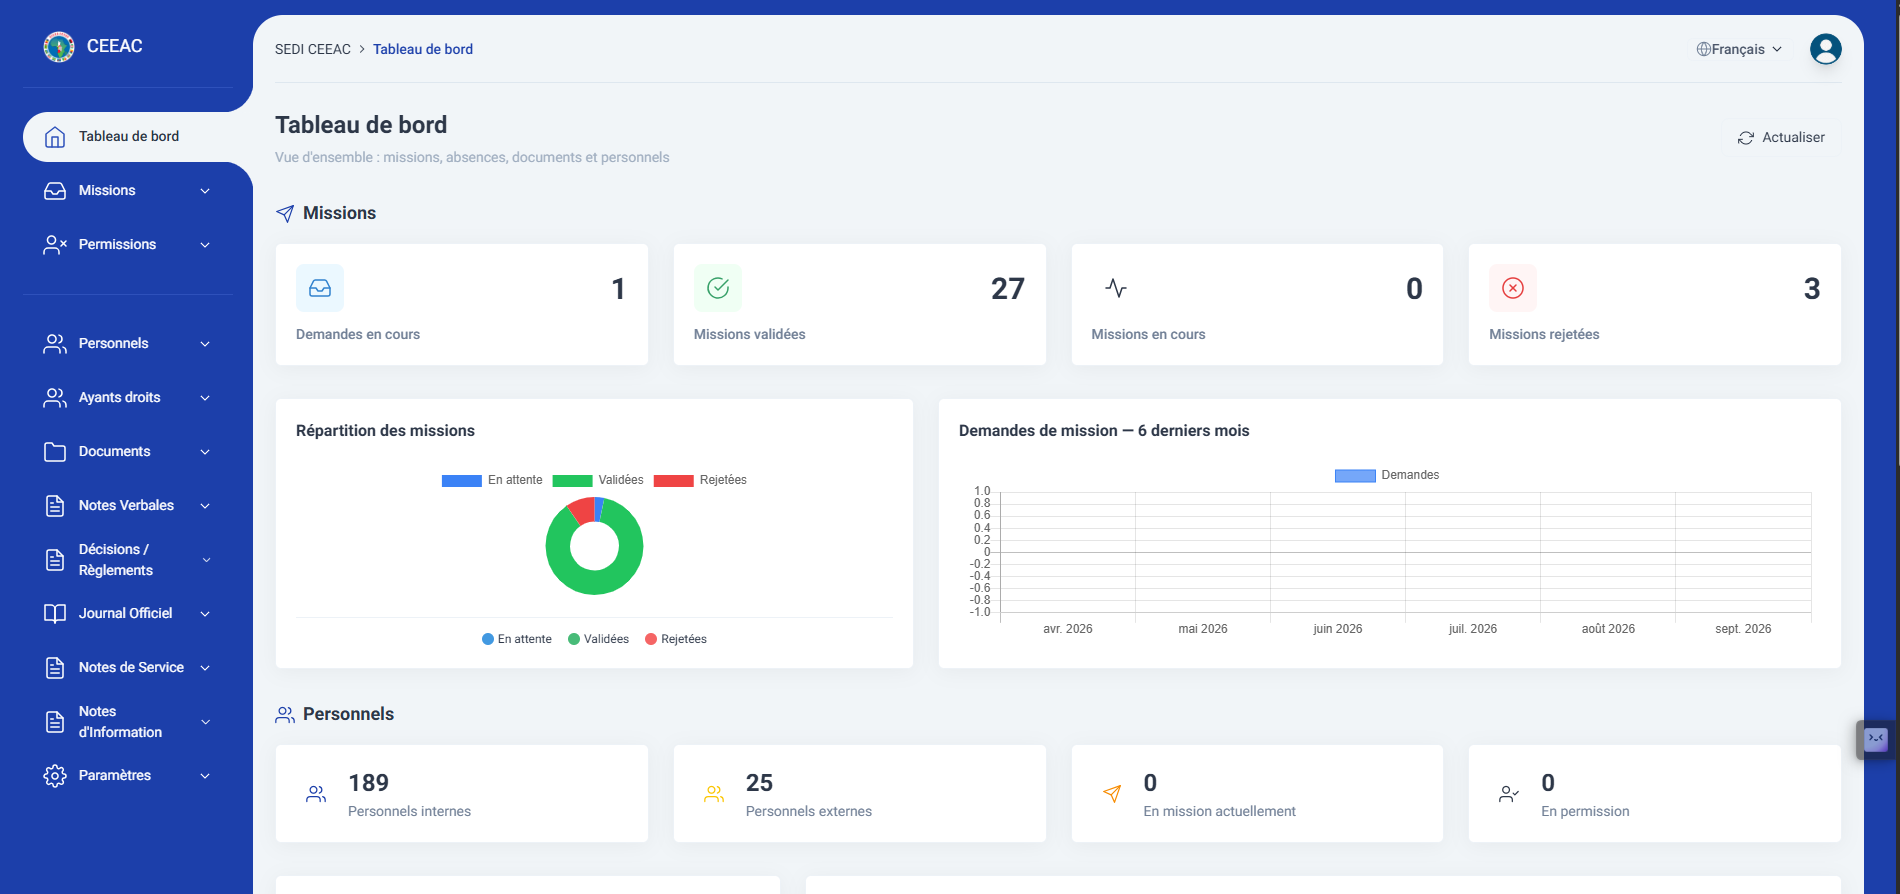
Task: Open the Journal Officiel menu item
Action: coord(128,614)
